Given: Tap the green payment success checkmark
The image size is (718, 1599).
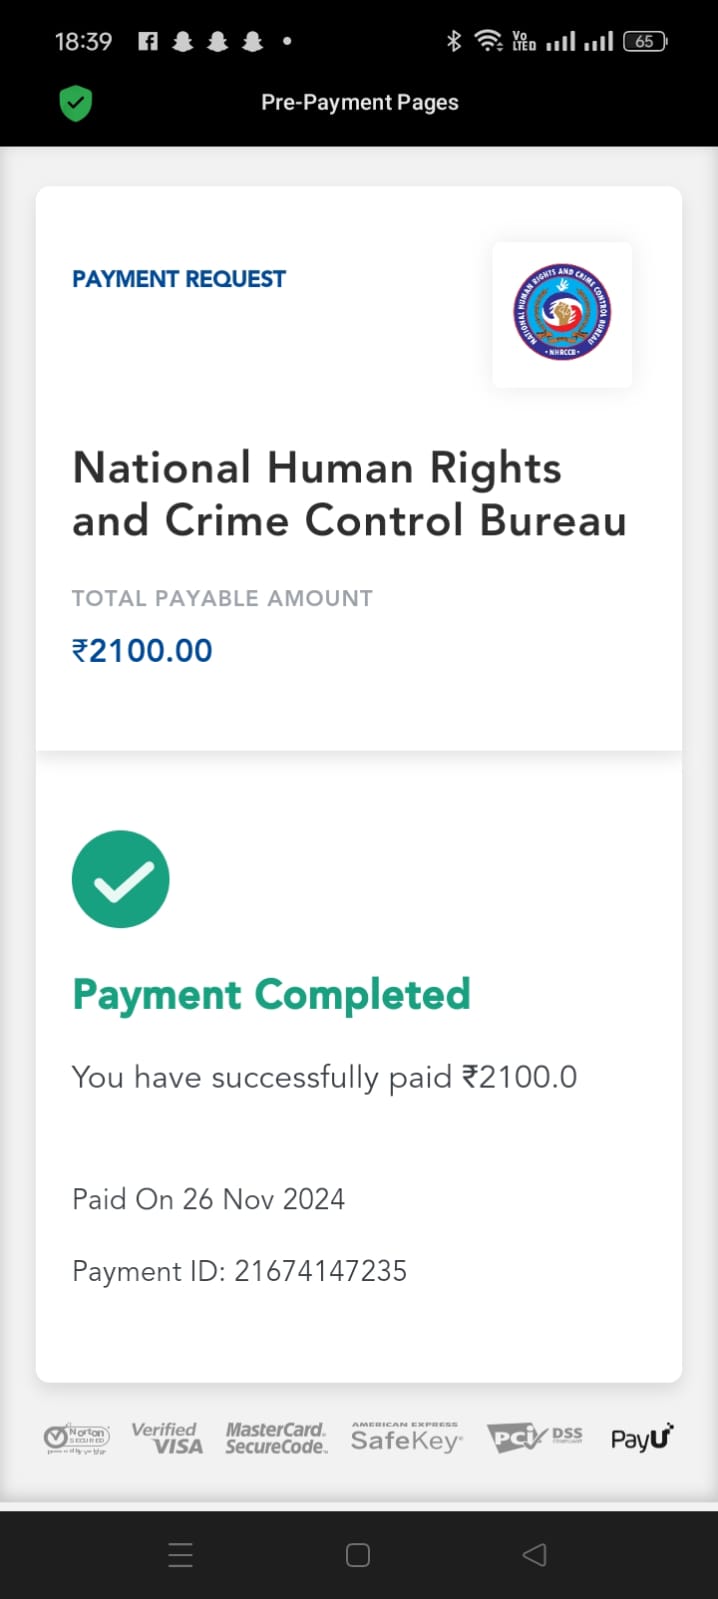Looking at the screenshot, I should click(x=121, y=879).
